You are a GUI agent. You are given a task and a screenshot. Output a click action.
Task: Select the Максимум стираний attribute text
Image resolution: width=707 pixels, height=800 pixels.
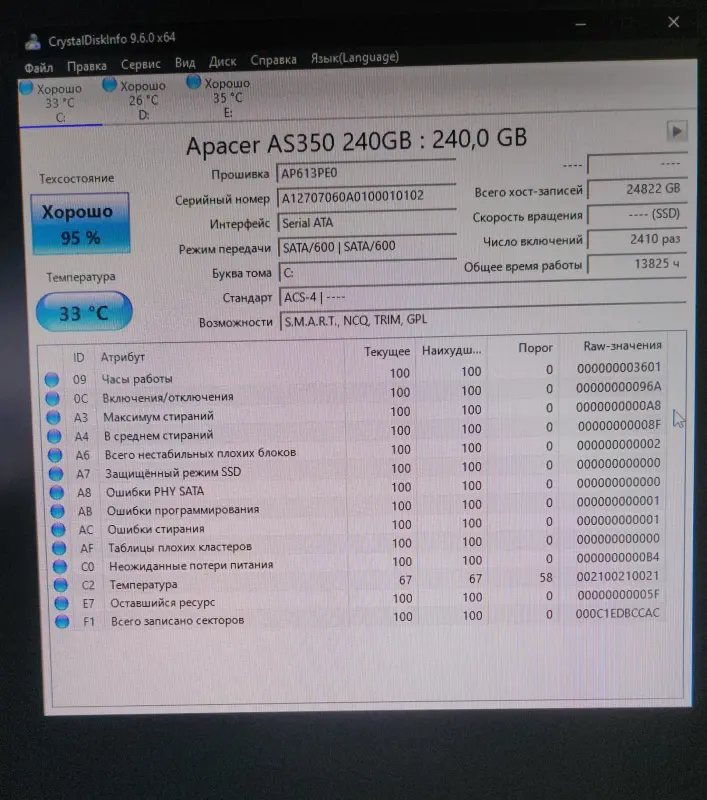pyautogui.click(x=158, y=416)
